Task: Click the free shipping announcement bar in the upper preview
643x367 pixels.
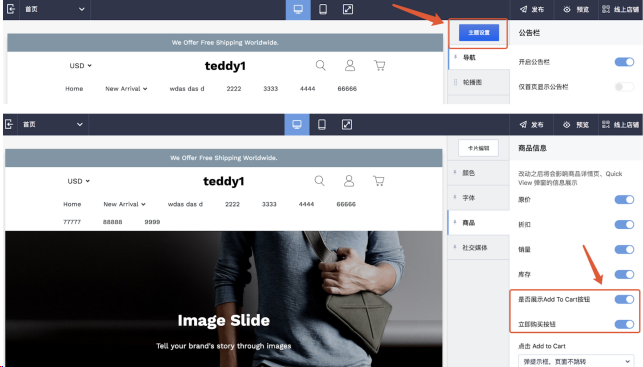Action: [225, 43]
